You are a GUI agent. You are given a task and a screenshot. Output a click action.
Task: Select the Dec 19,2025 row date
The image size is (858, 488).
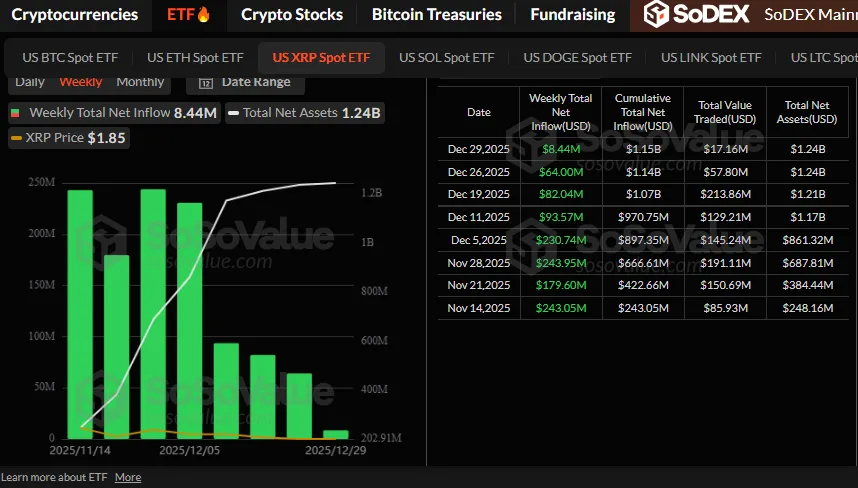pyautogui.click(x=479, y=194)
